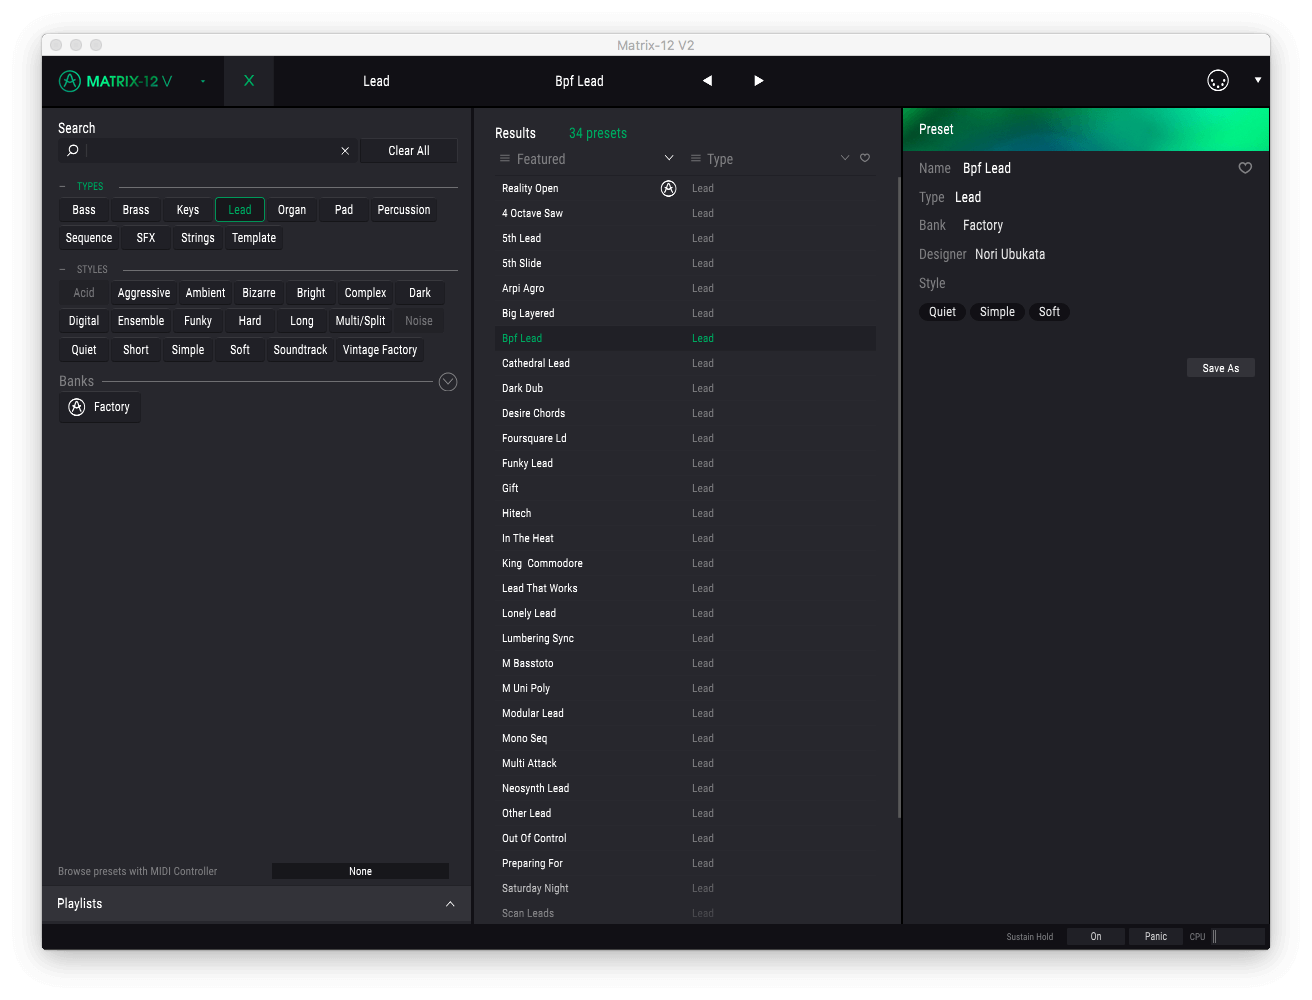Open the Browse presets MIDI Controller dropdown
Viewport: 1312px width, 1000px height.
click(x=360, y=871)
